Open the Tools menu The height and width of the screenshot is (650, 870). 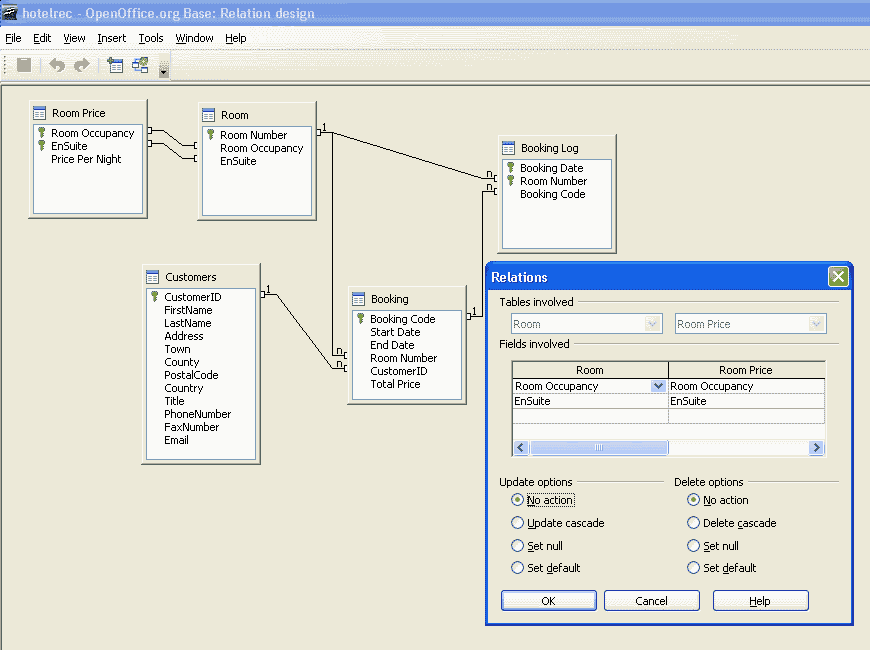click(x=151, y=38)
